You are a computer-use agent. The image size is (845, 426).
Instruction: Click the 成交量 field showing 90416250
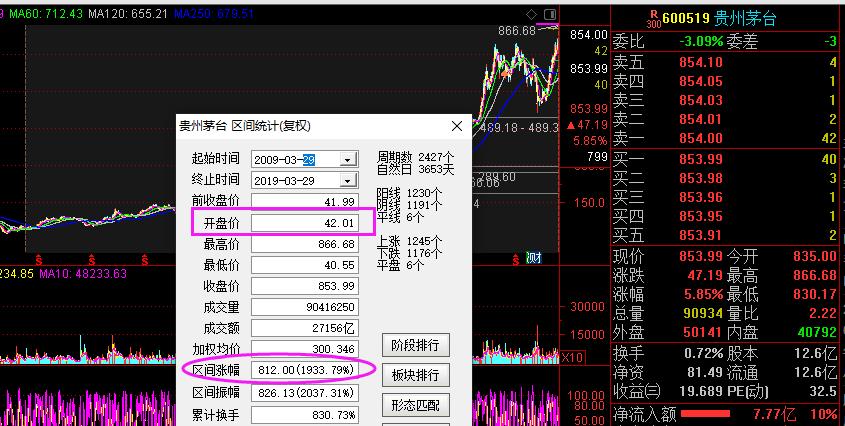click(x=304, y=307)
